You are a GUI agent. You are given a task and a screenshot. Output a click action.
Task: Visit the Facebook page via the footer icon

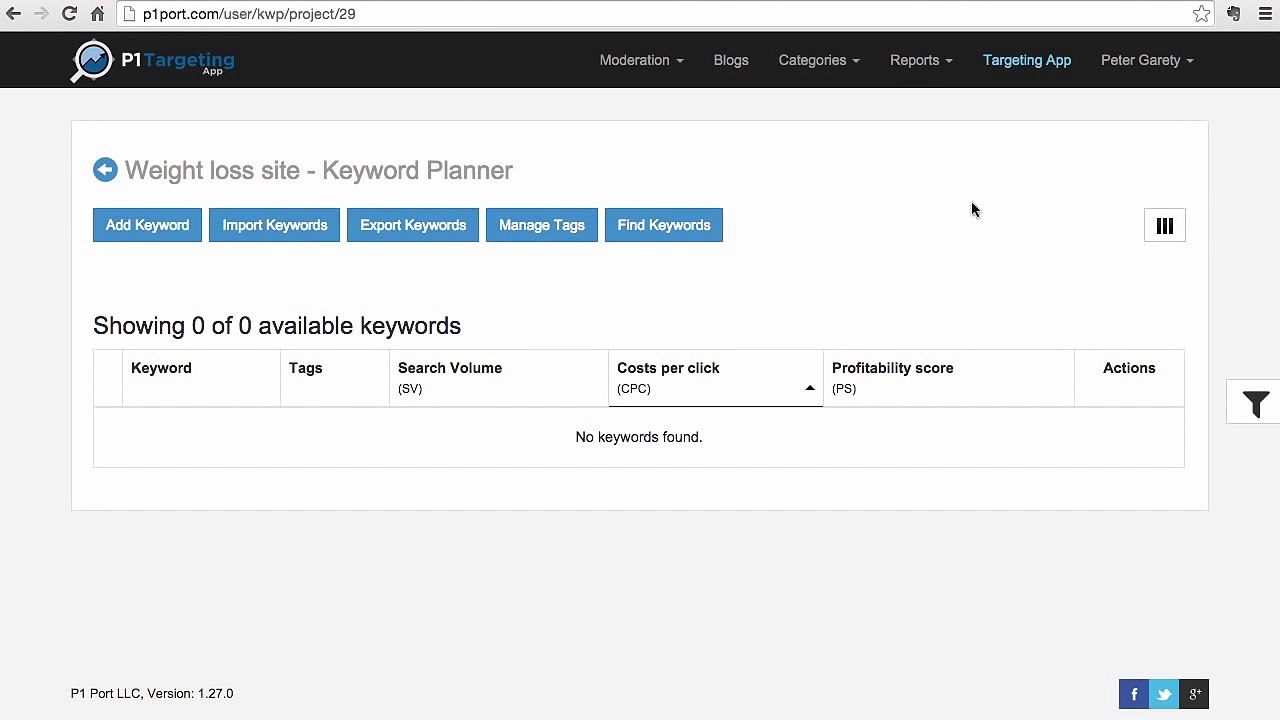[1134, 694]
